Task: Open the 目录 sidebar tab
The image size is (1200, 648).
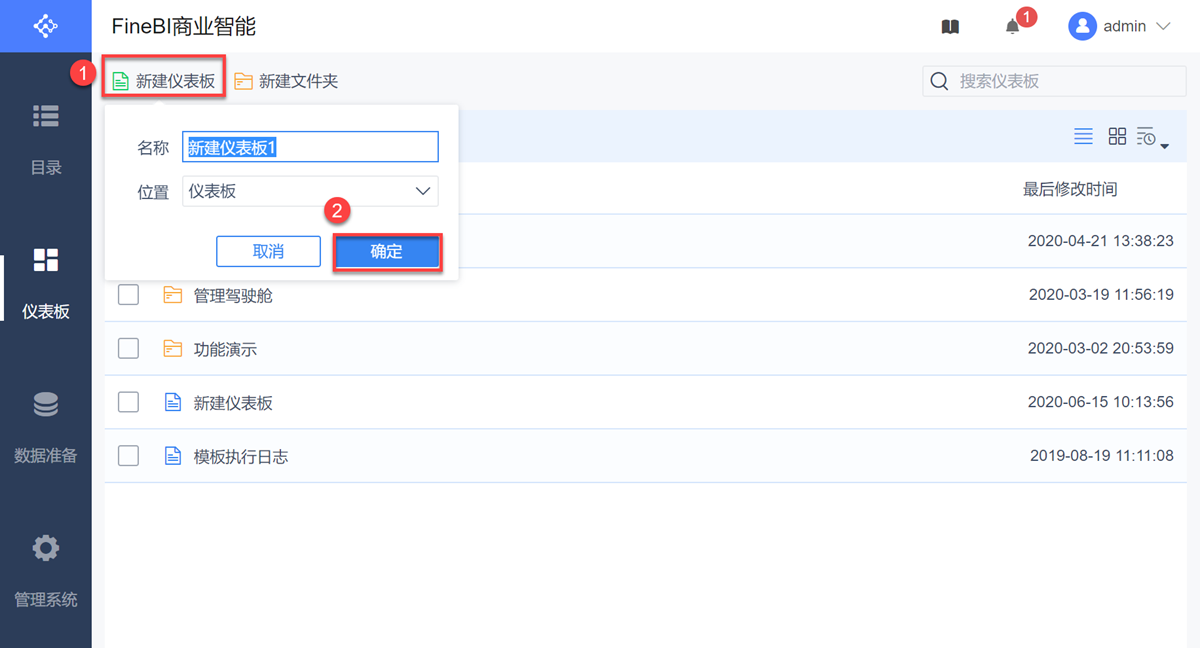Action: click(x=46, y=138)
